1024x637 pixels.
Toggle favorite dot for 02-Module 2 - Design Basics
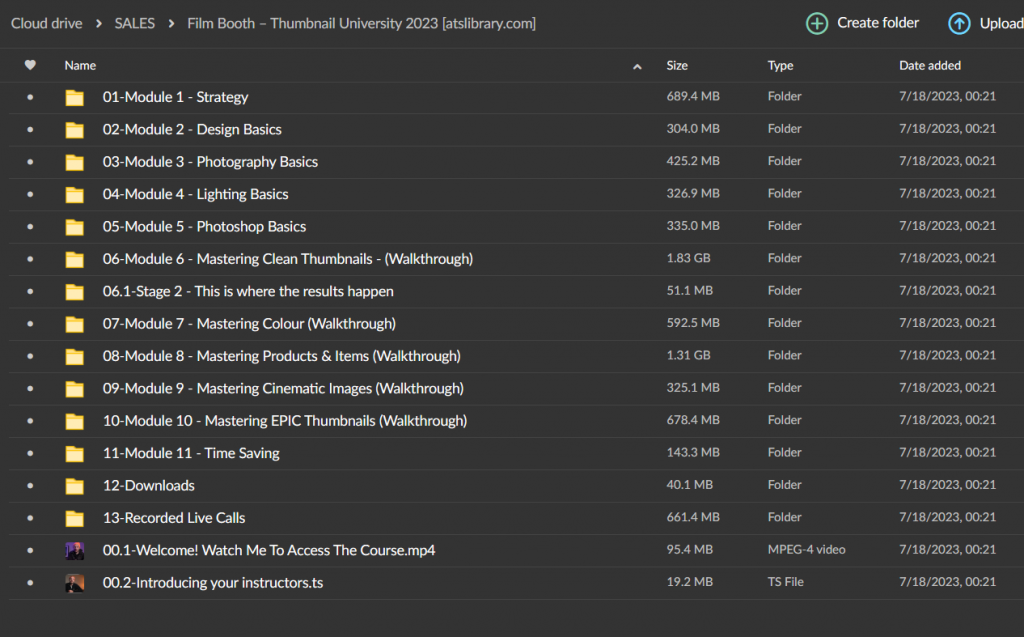30,130
